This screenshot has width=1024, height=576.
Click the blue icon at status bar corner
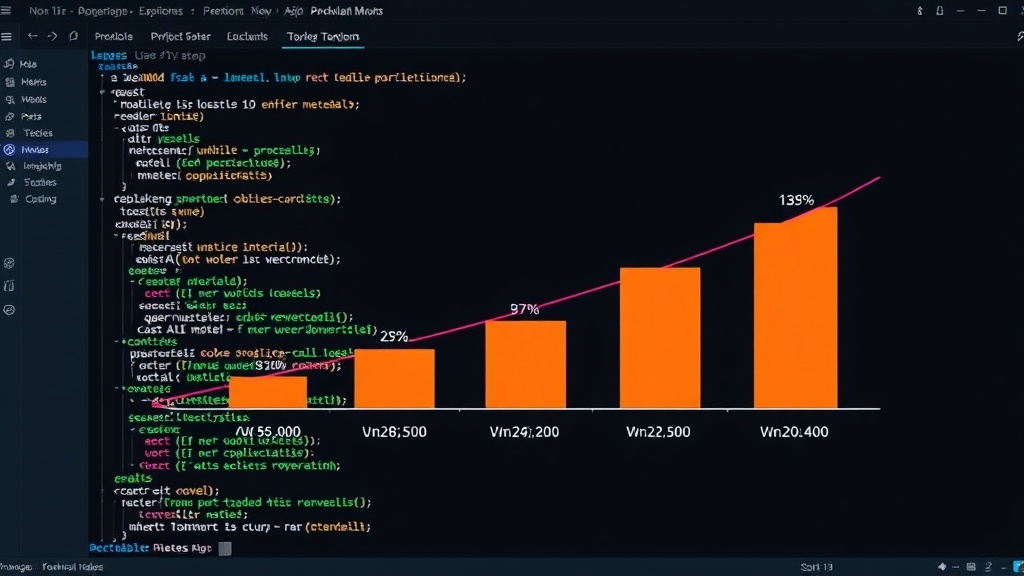coord(1017,566)
